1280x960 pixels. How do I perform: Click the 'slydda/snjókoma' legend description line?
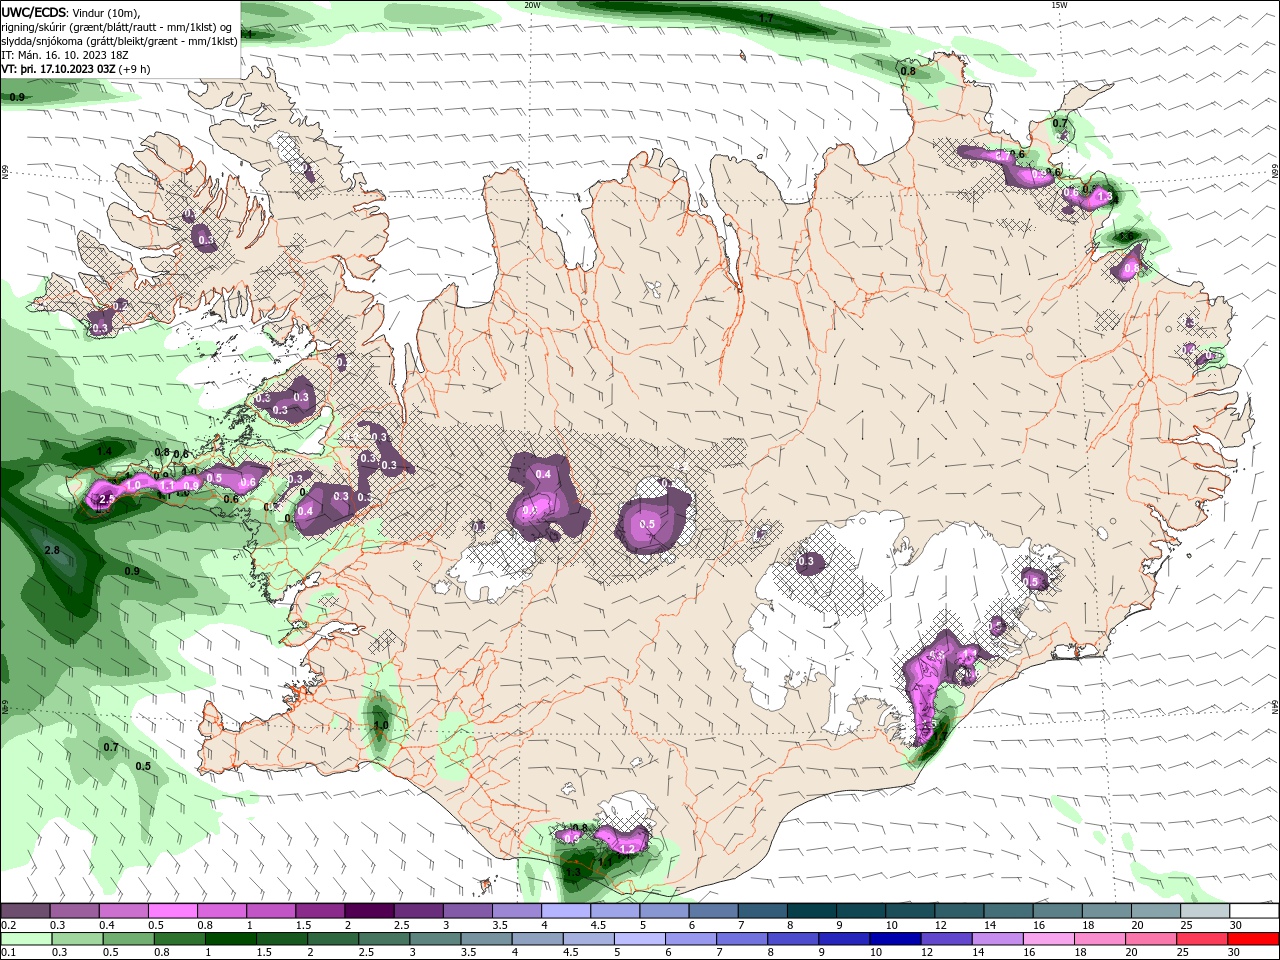(120, 41)
